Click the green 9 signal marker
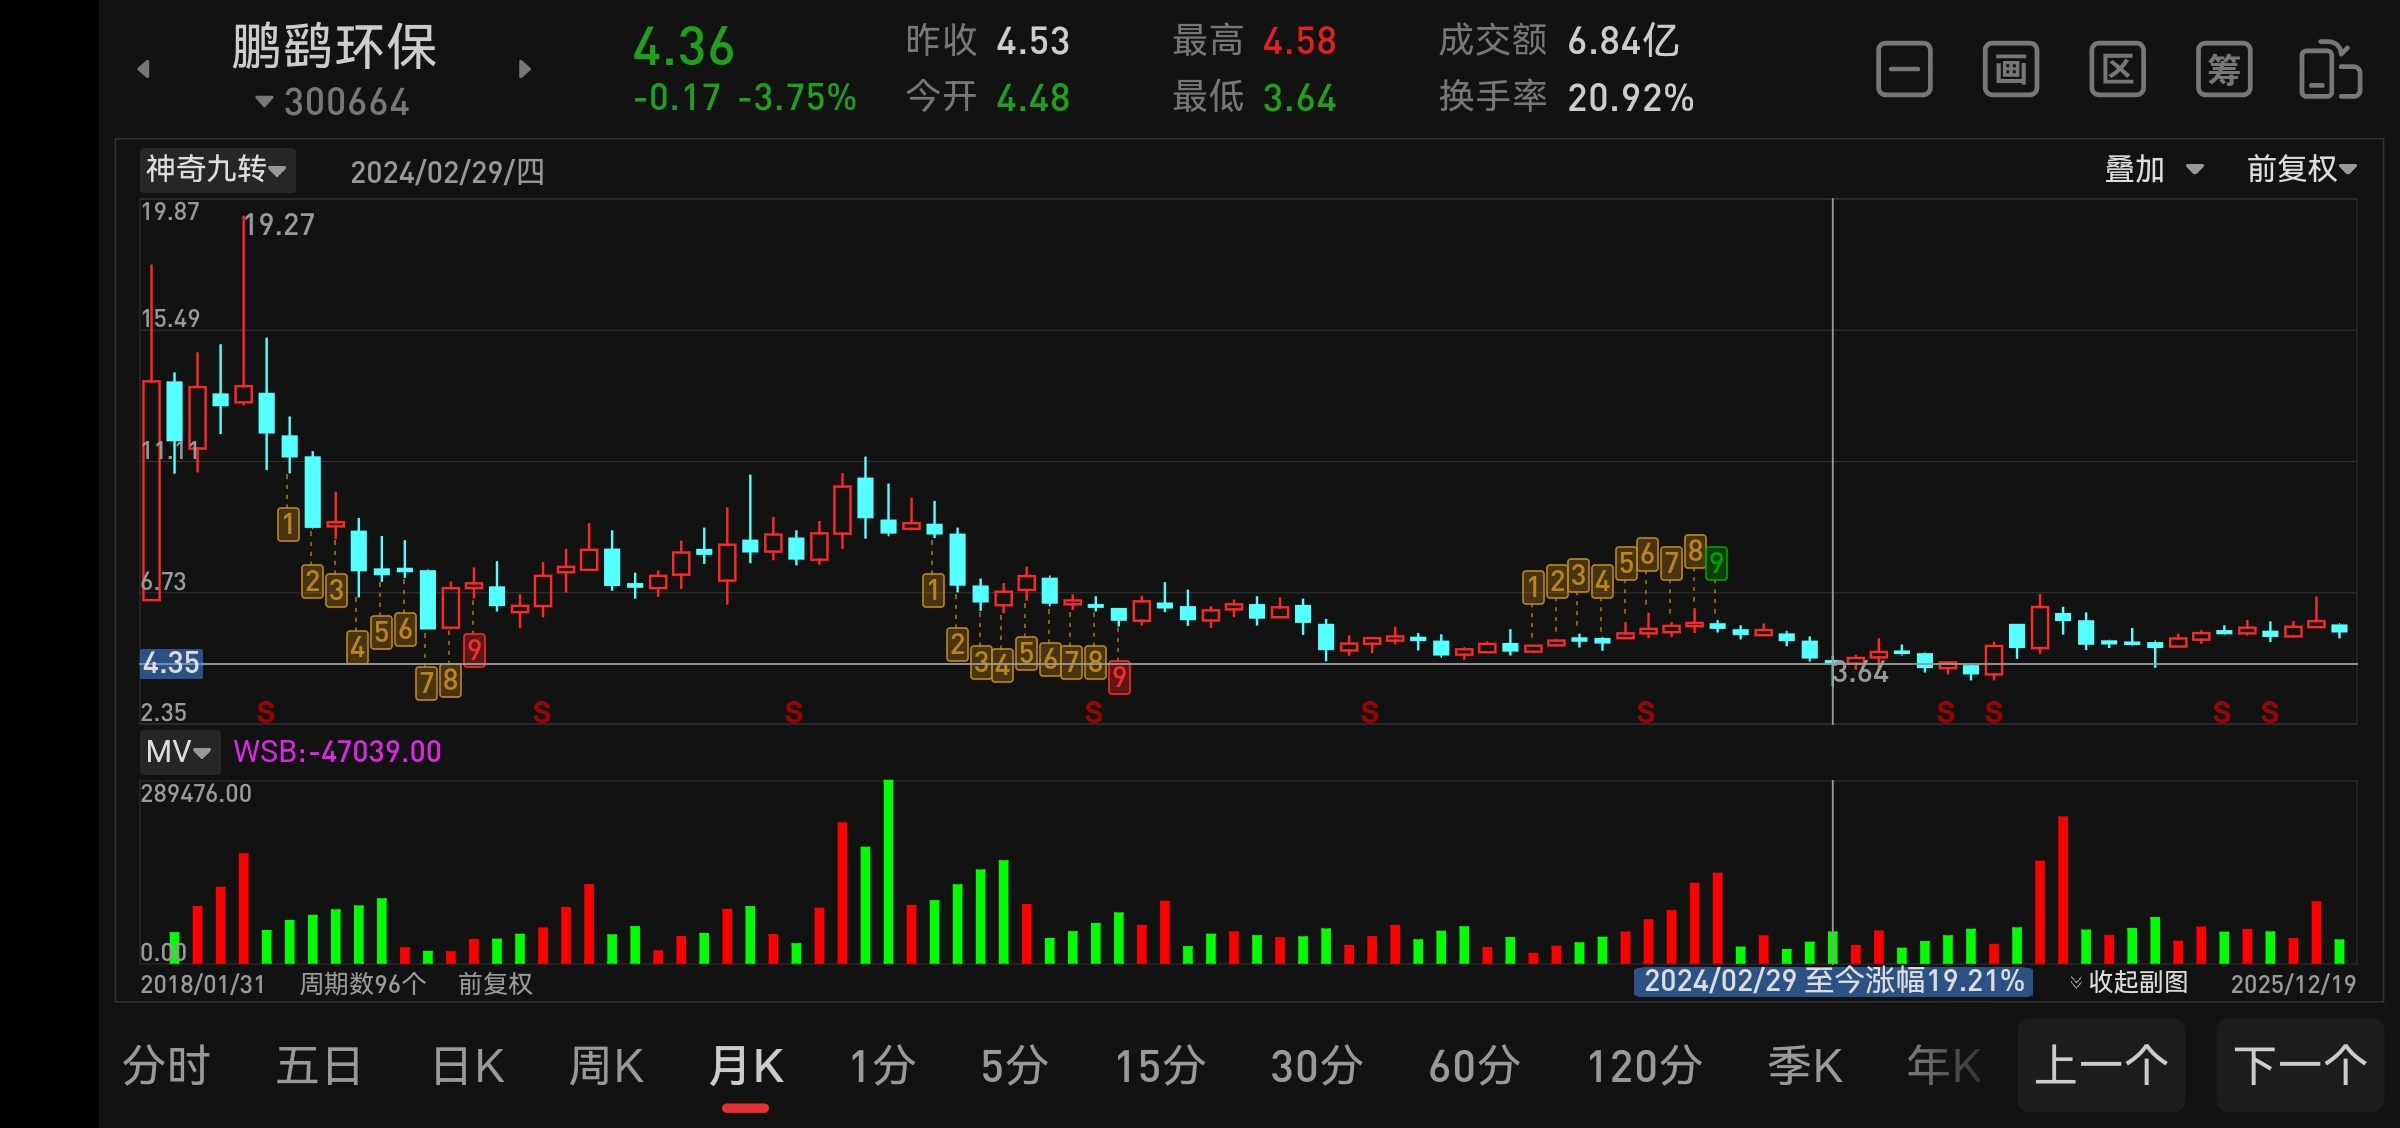2400x1128 pixels. (1716, 564)
